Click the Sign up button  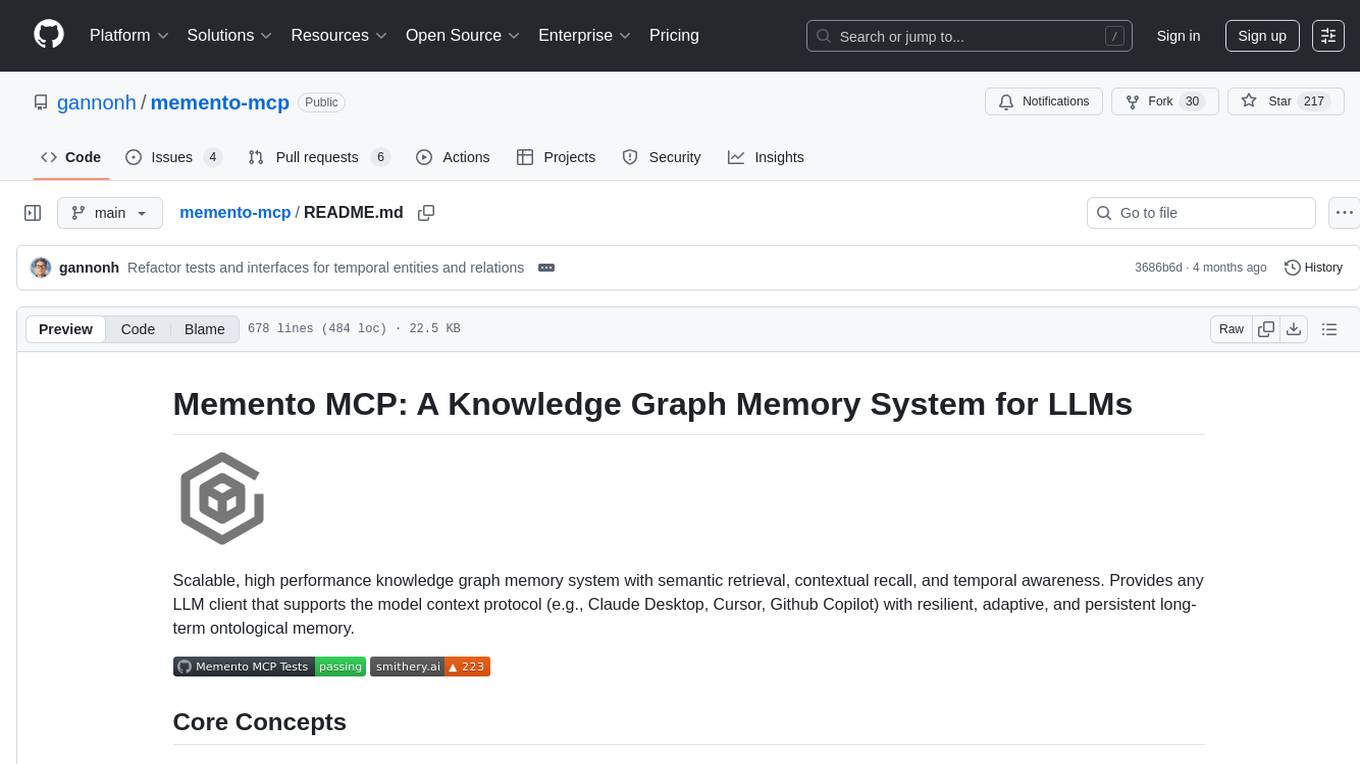pos(1262,36)
